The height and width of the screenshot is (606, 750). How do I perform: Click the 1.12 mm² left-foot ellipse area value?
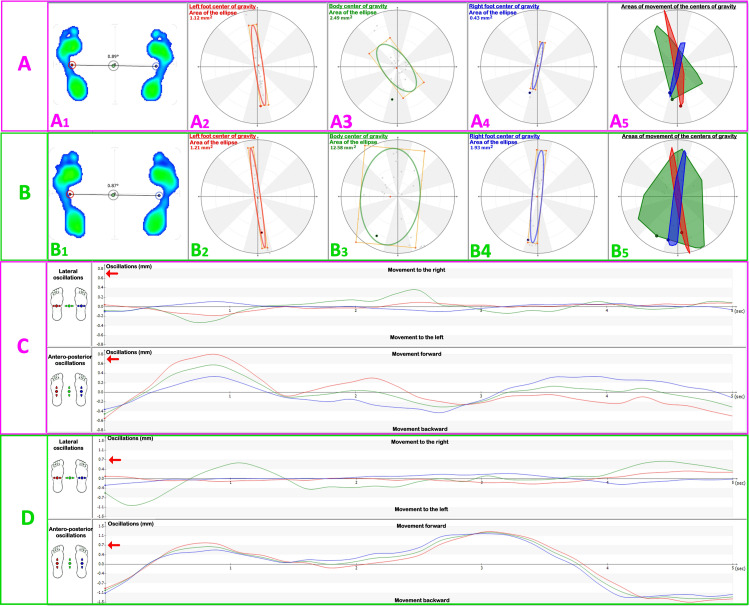pyautogui.click(x=201, y=18)
